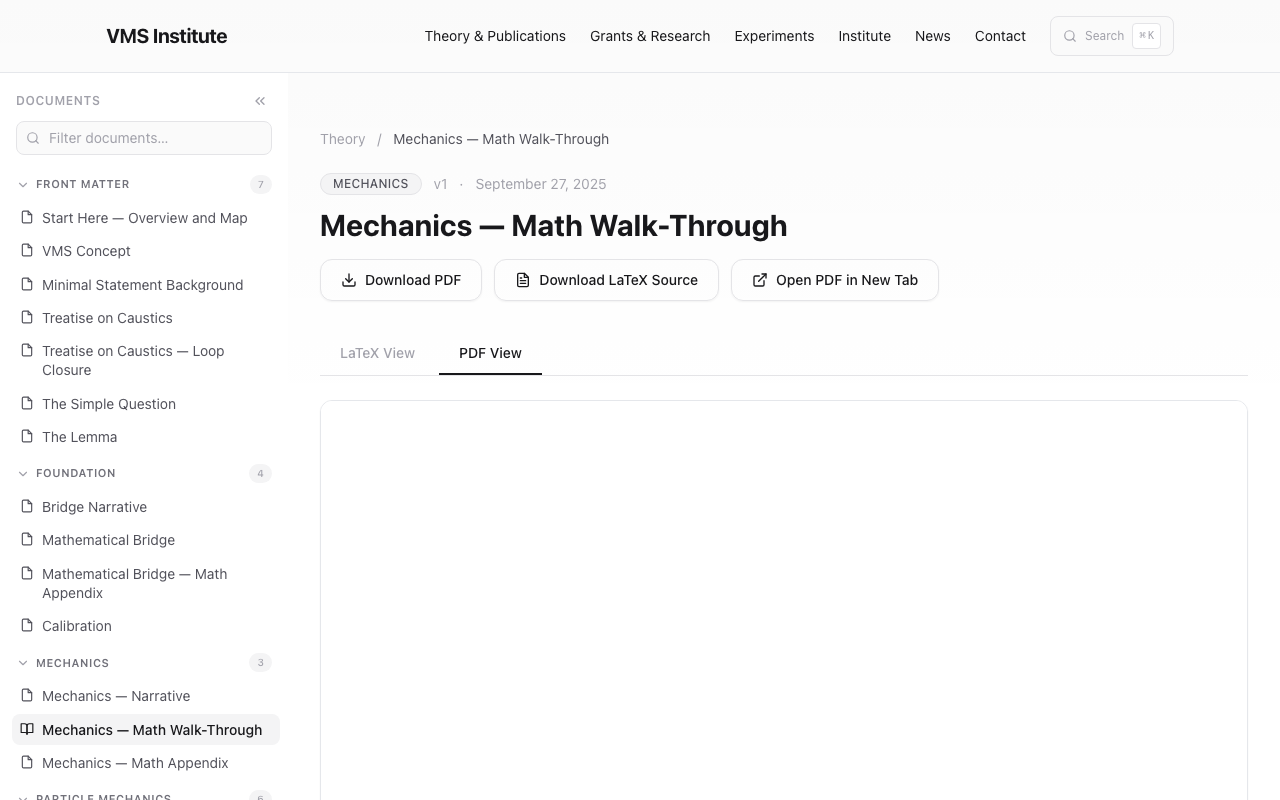
Task: Click document icon beside Start Here — Overview
Action: pyautogui.click(x=27, y=217)
